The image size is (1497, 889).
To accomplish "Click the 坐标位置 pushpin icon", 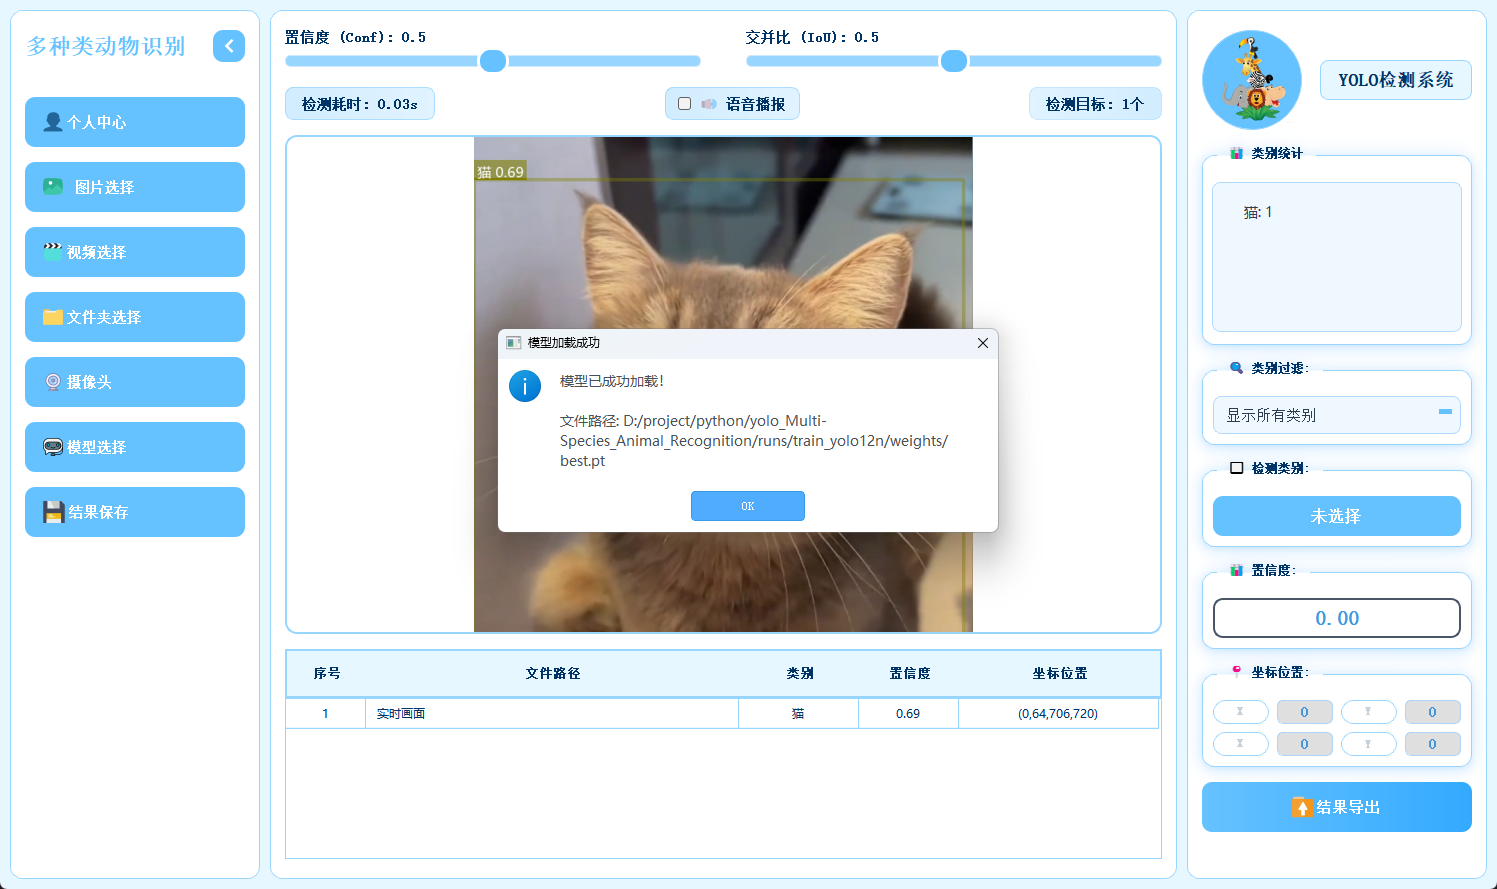I will 1237,672.
